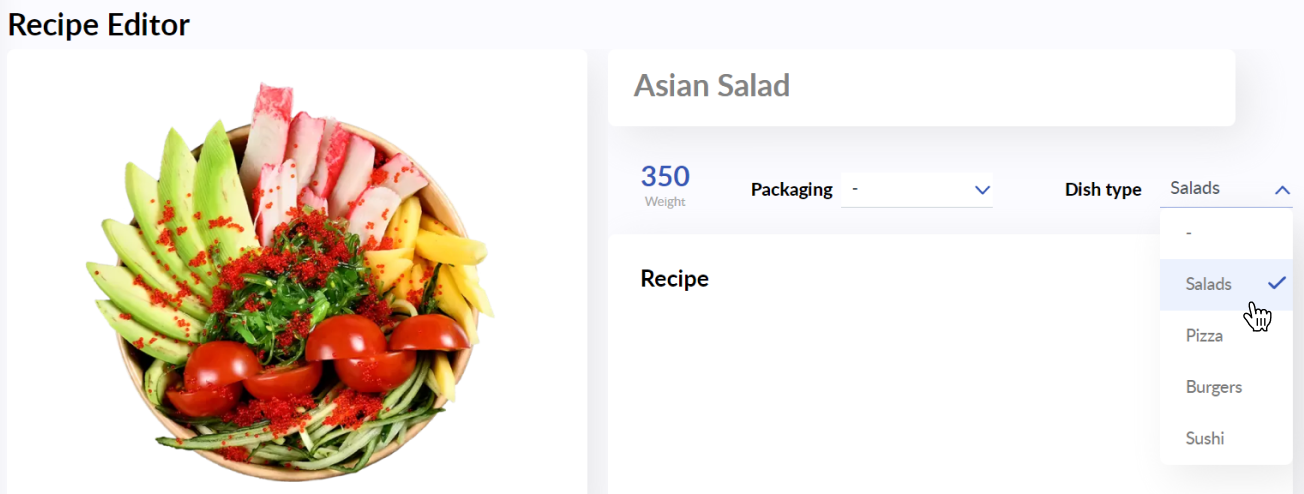Click the Recipe Editor page title
The image size is (1304, 494).
pyautogui.click(x=98, y=24)
